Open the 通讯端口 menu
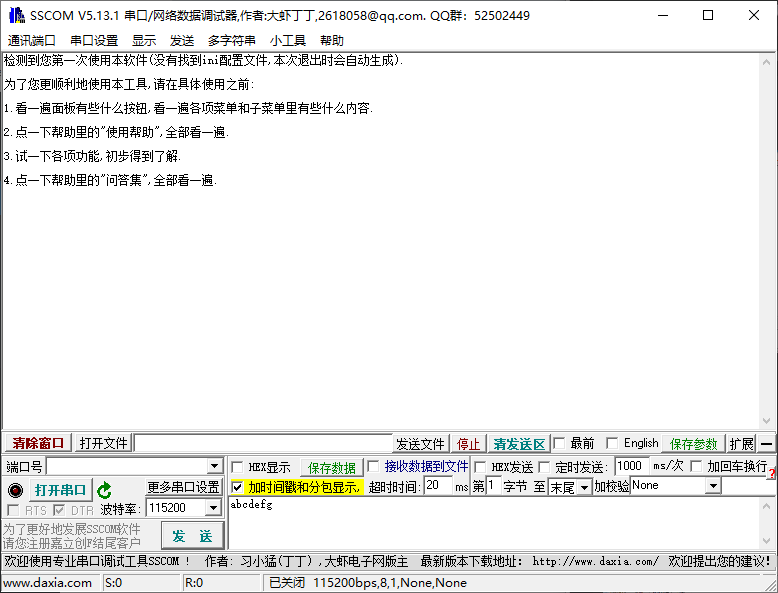Viewport: 778px width, 593px height. (x=31, y=40)
